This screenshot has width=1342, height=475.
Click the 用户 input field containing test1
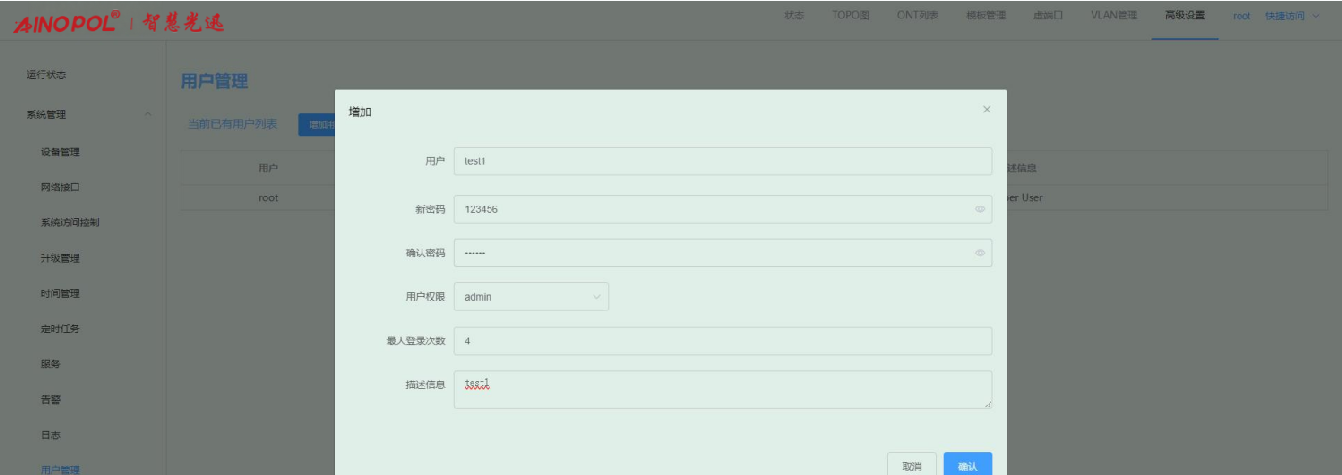722,161
